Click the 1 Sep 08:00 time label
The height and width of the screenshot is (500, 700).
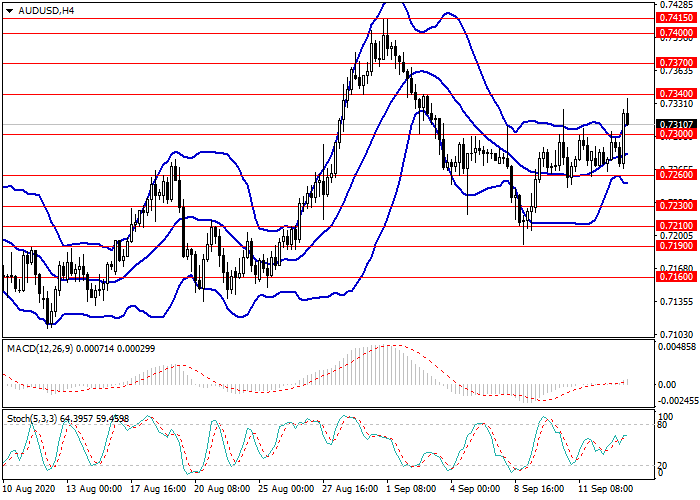tap(411, 490)
